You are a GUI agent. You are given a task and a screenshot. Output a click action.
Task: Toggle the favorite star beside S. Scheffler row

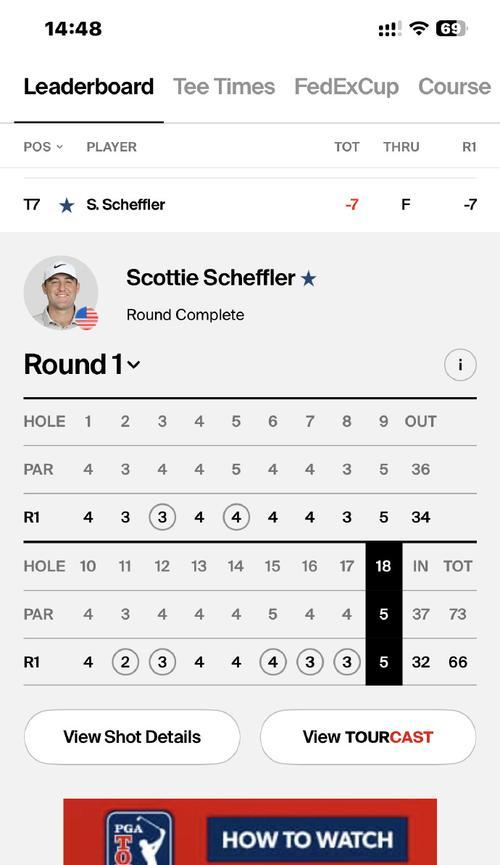click(67, 205)
